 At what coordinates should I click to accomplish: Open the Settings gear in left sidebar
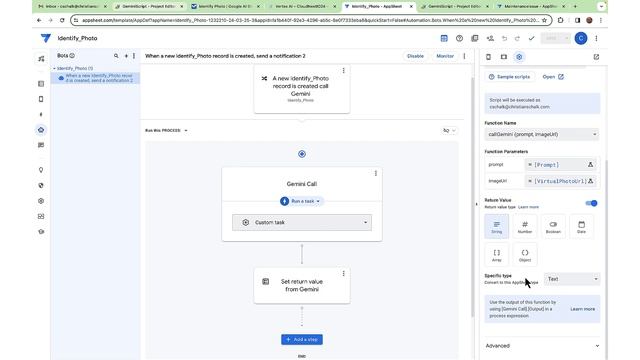41,201
